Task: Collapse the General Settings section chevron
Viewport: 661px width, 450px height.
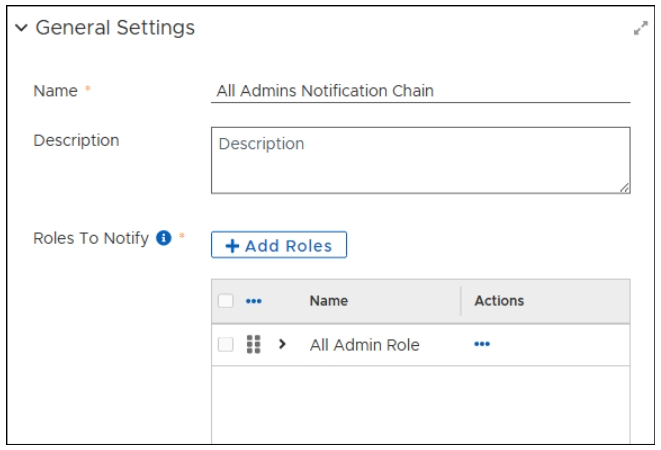Action: point(21,28)
